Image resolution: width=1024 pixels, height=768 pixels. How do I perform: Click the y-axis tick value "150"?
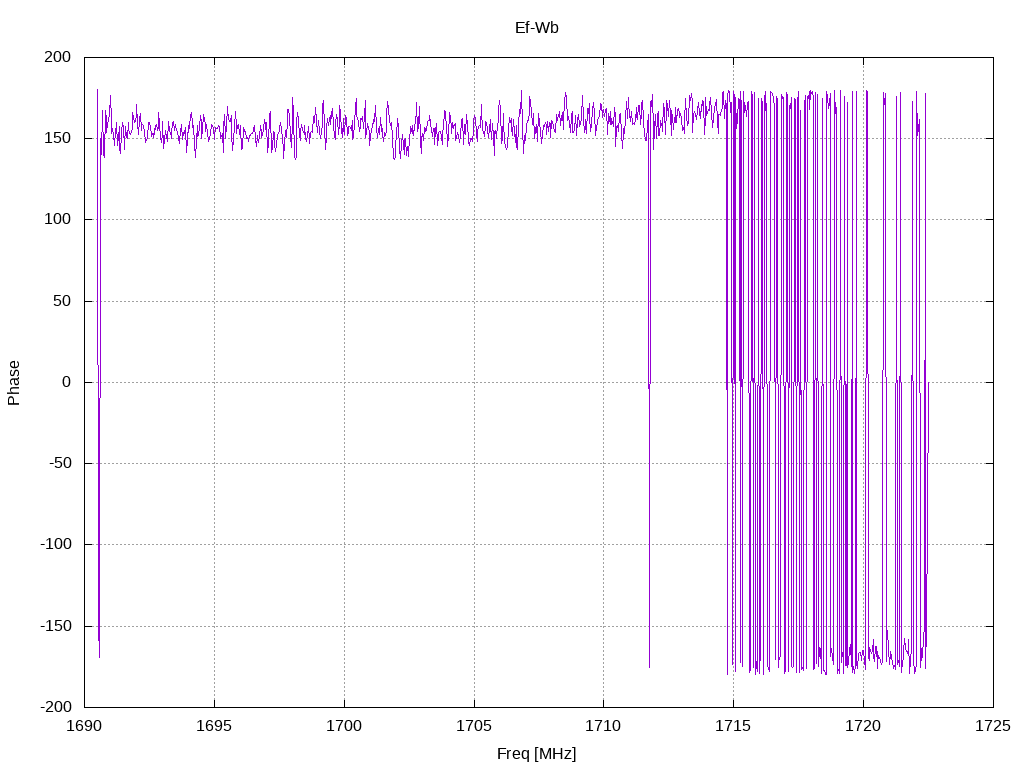pyautogui.click(x=57, y=138)
